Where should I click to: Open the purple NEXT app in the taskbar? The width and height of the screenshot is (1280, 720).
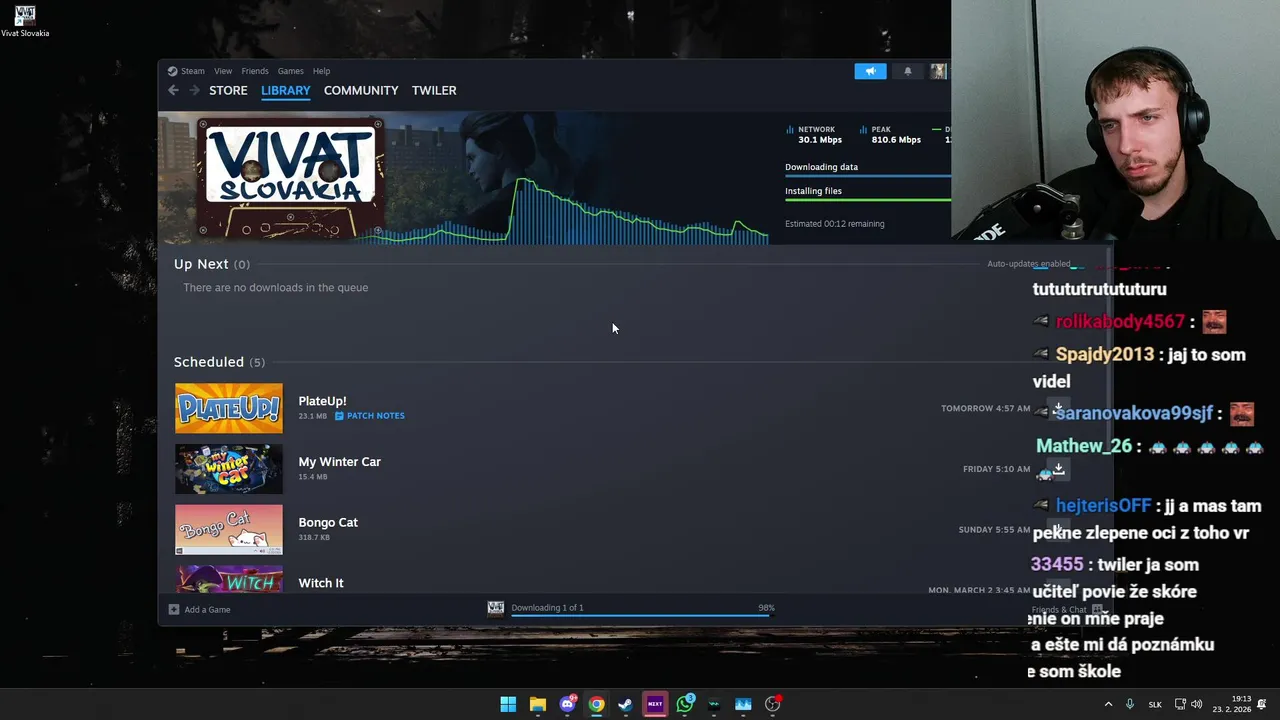click(x=655, y=704)
